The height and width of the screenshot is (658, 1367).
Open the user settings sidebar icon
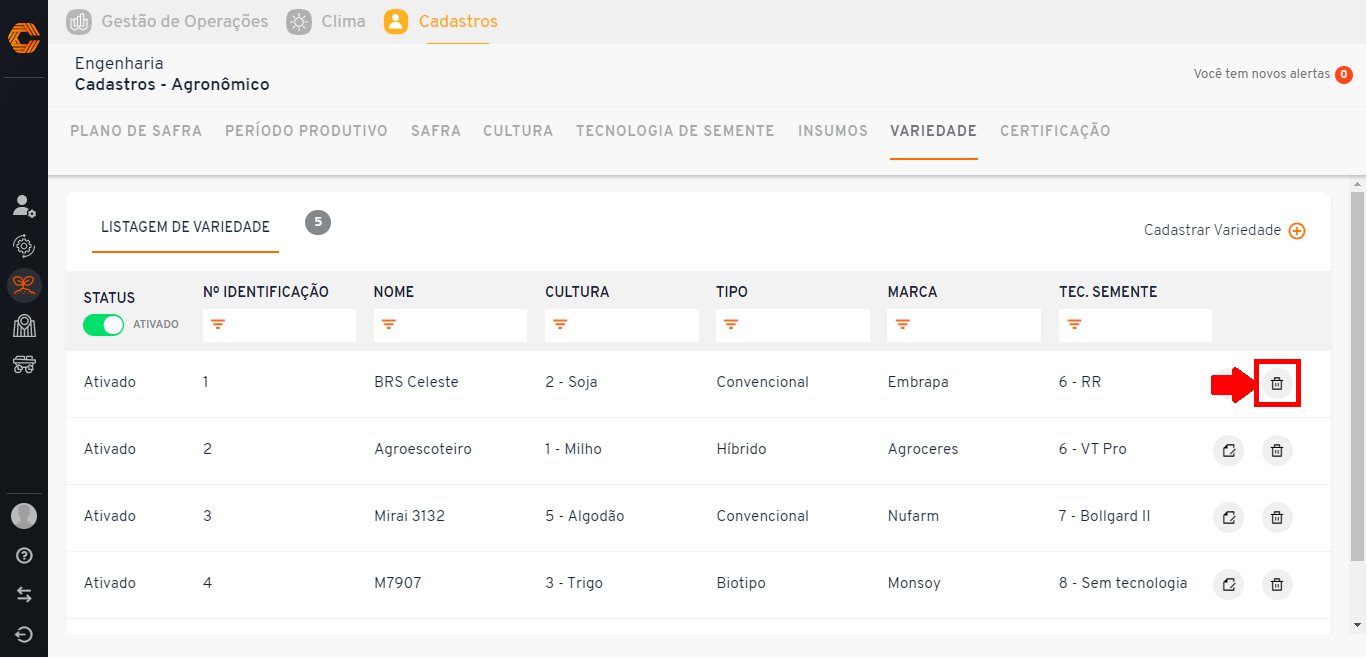point(24,206)
